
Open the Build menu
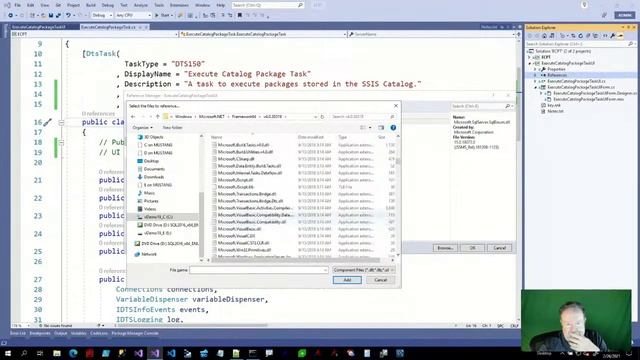point(91,5)
